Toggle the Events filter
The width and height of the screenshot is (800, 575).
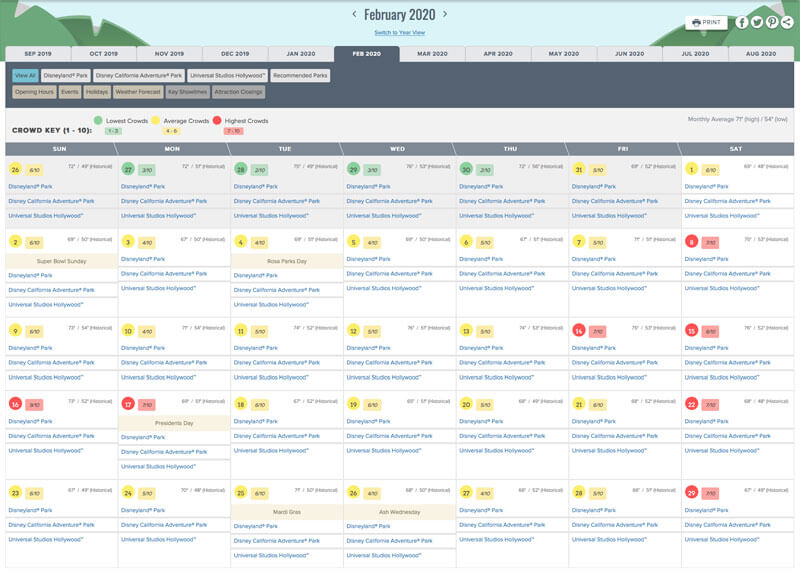(70, 92)
